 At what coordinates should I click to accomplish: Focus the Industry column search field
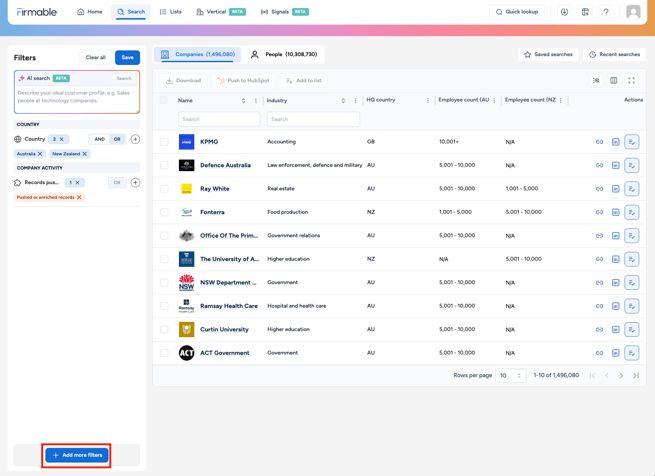(313, 119)
